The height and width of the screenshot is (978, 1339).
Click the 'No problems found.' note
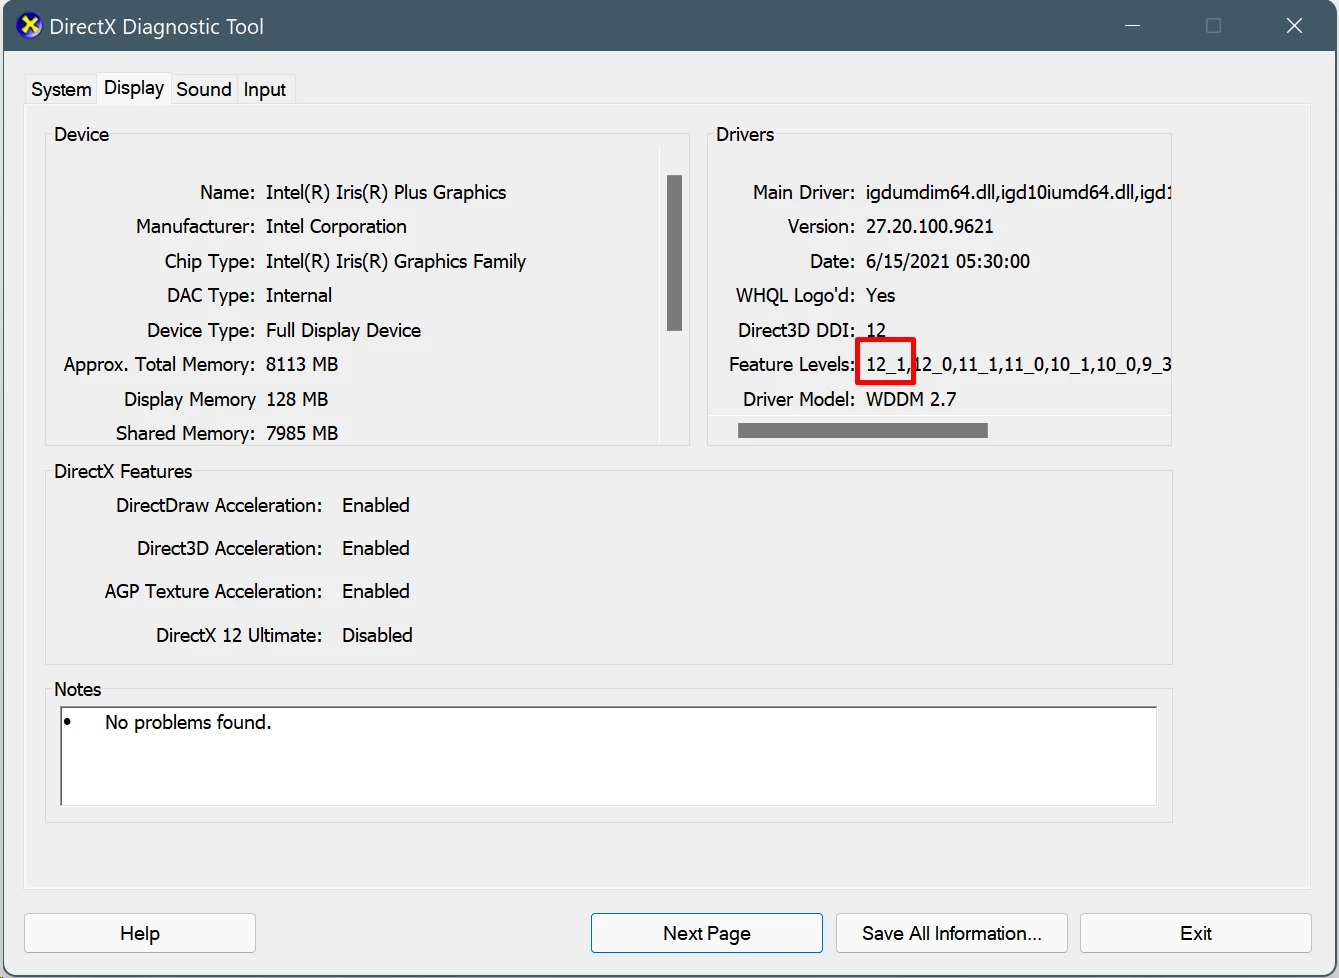188,722
